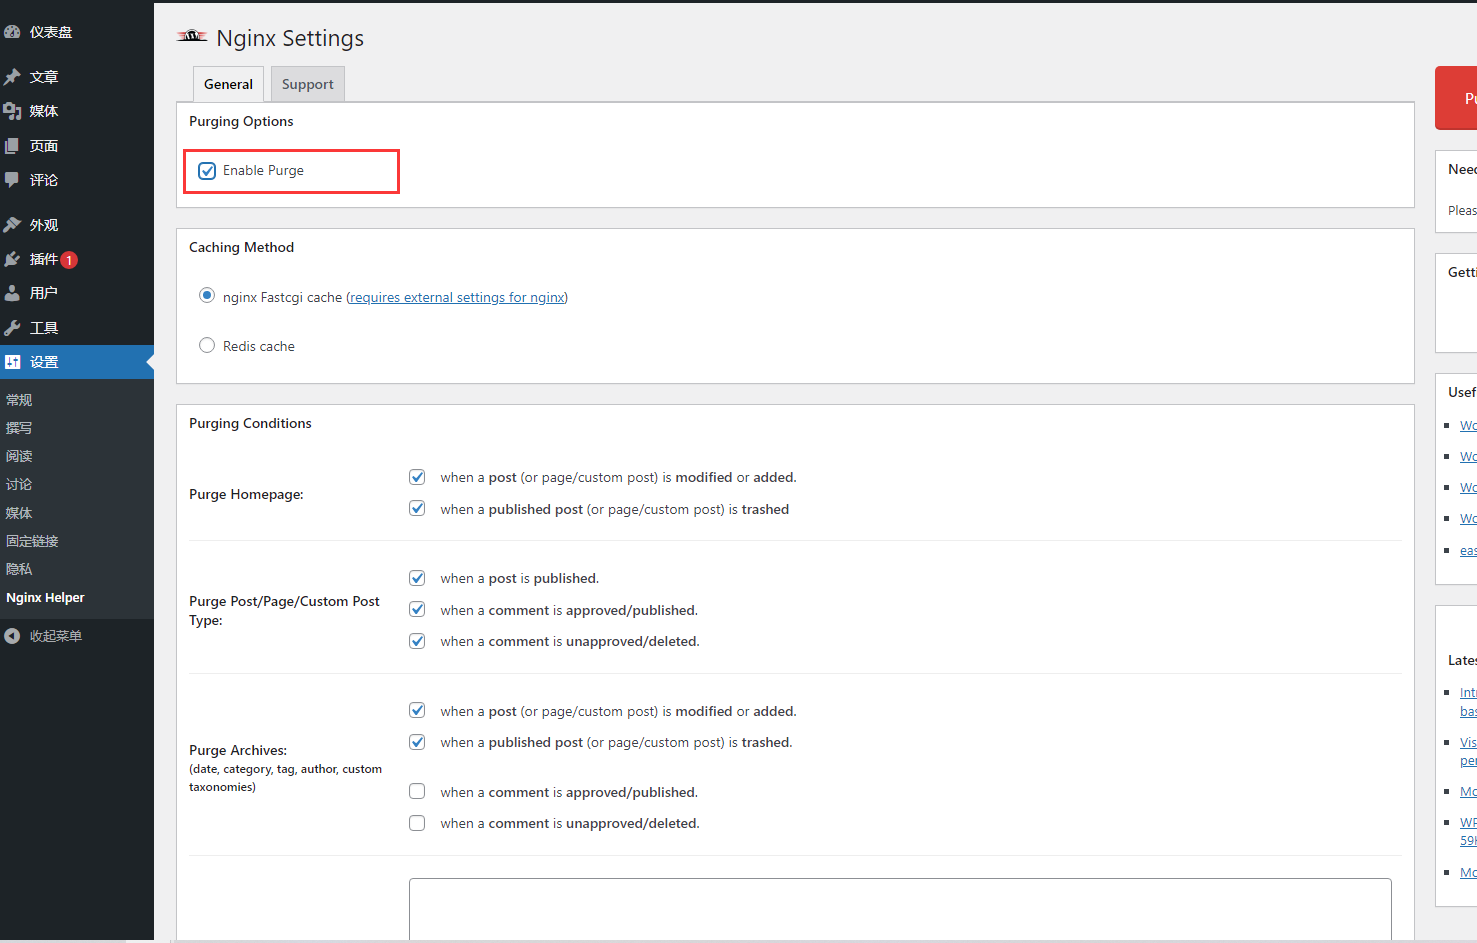Screen dimensions: 1477x943
Task: Click the 工具 tools wrench icon
Action: click(12, 328)
